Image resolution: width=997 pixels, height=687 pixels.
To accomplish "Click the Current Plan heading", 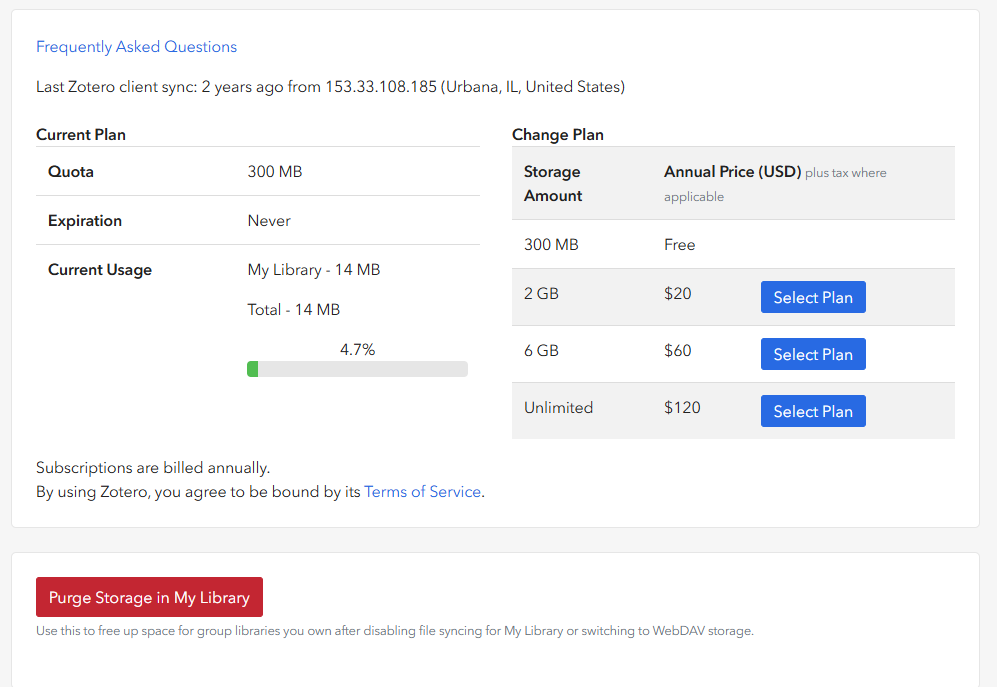I will coord(81,135).
